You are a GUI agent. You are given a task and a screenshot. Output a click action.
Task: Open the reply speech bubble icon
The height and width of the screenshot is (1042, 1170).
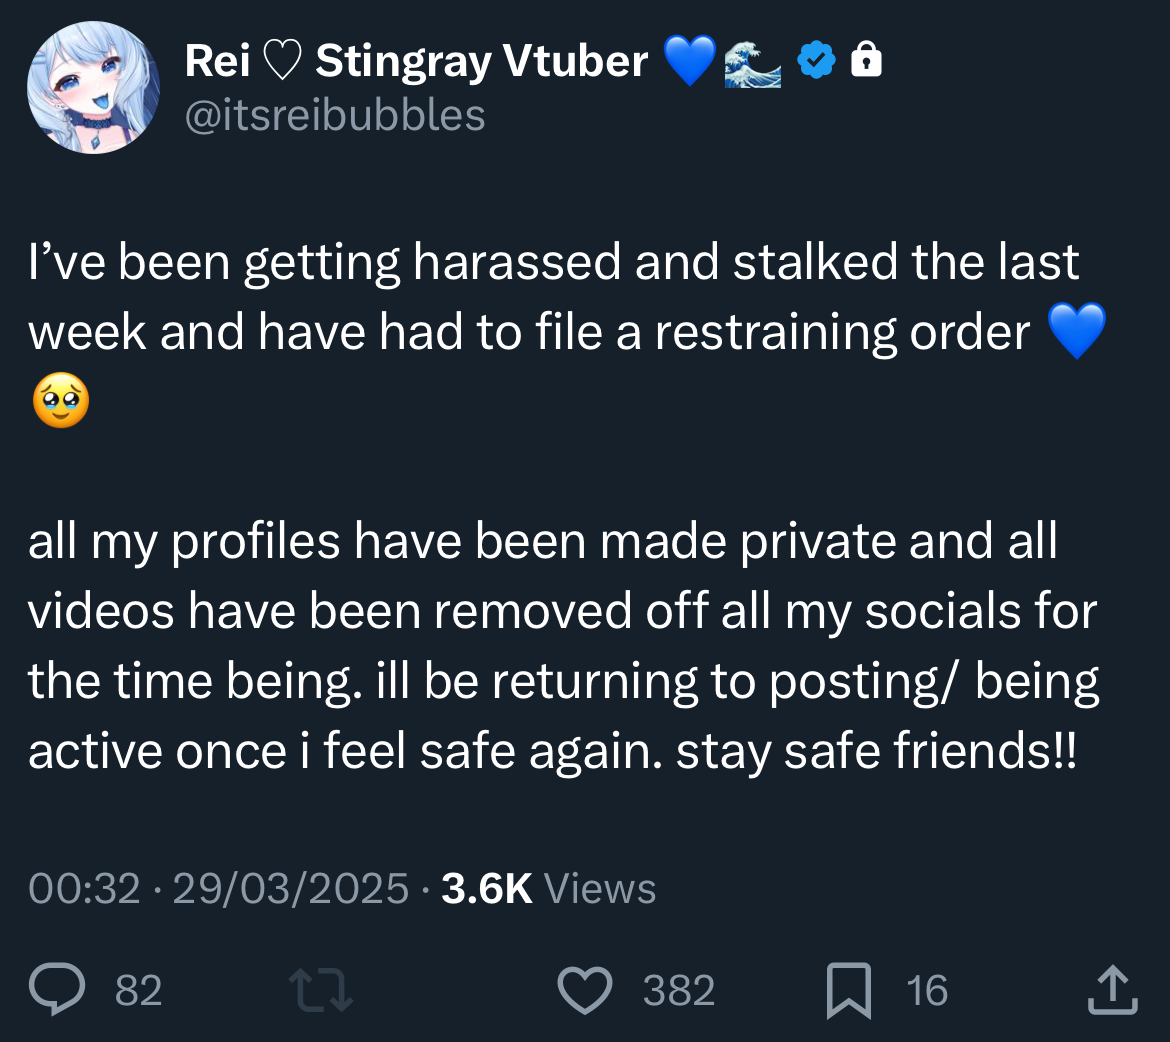coord(57,989)
